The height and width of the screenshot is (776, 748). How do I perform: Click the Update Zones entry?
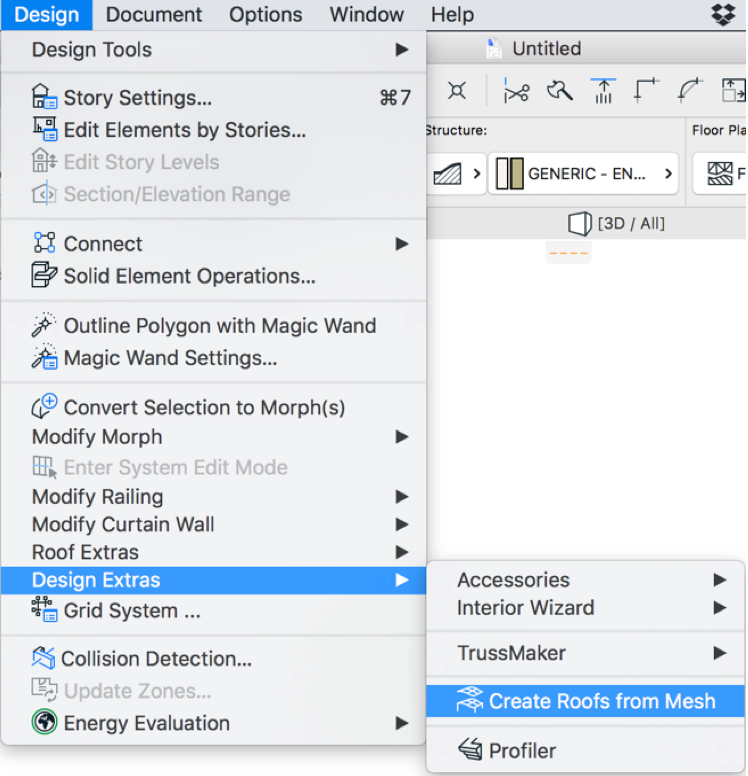213,691
